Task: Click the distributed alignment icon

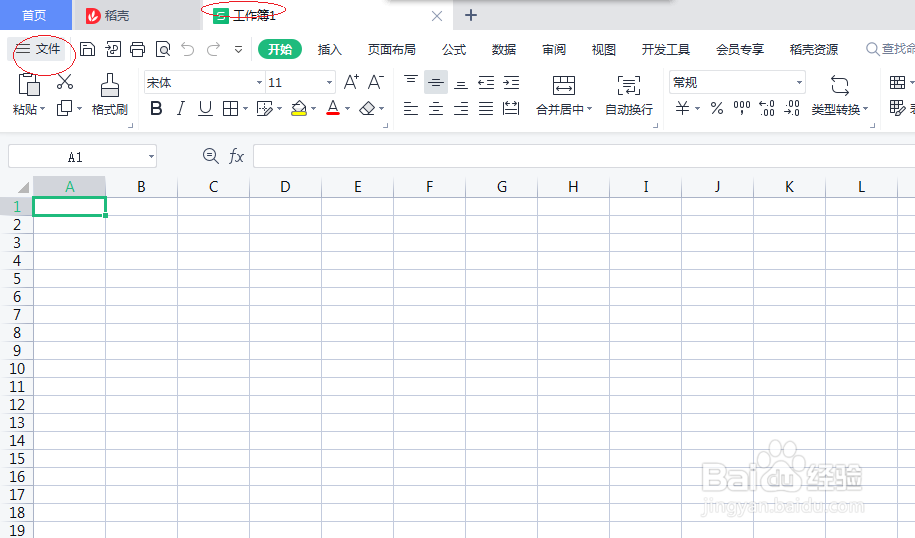Action: point(511,109)
